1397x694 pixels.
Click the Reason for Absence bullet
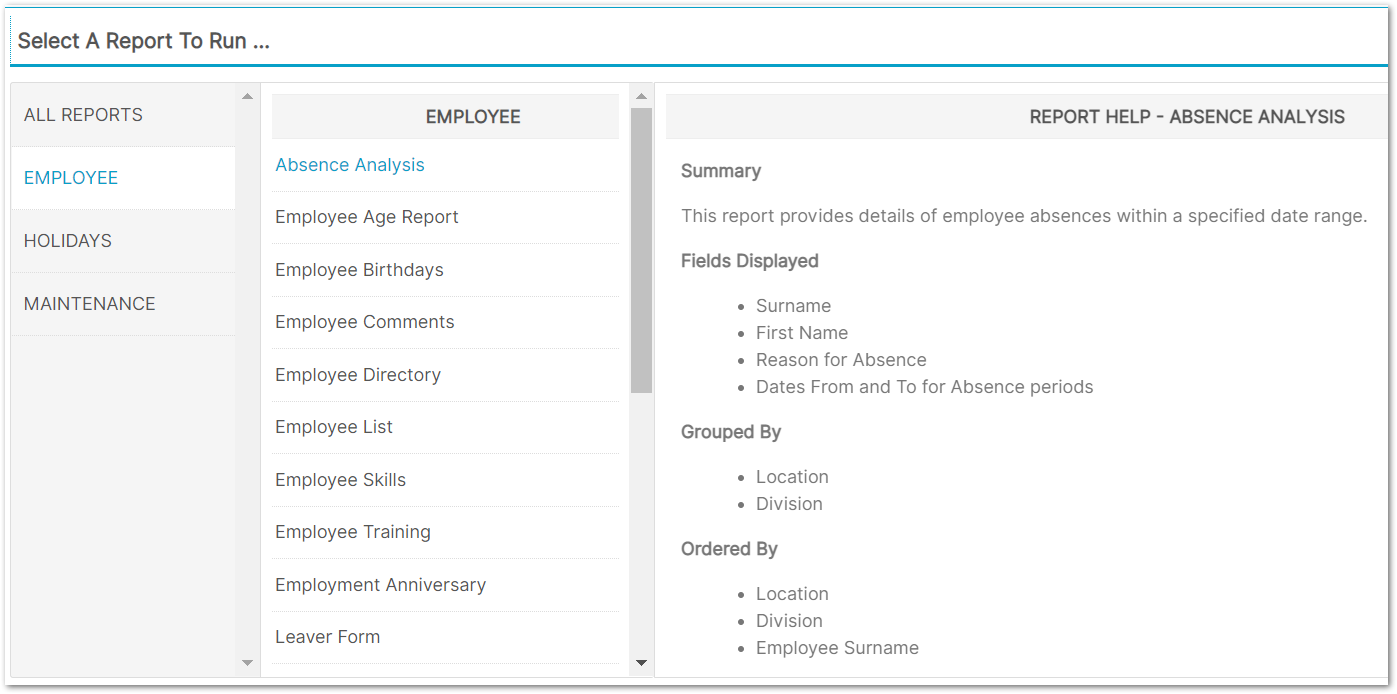coord(841,360)
